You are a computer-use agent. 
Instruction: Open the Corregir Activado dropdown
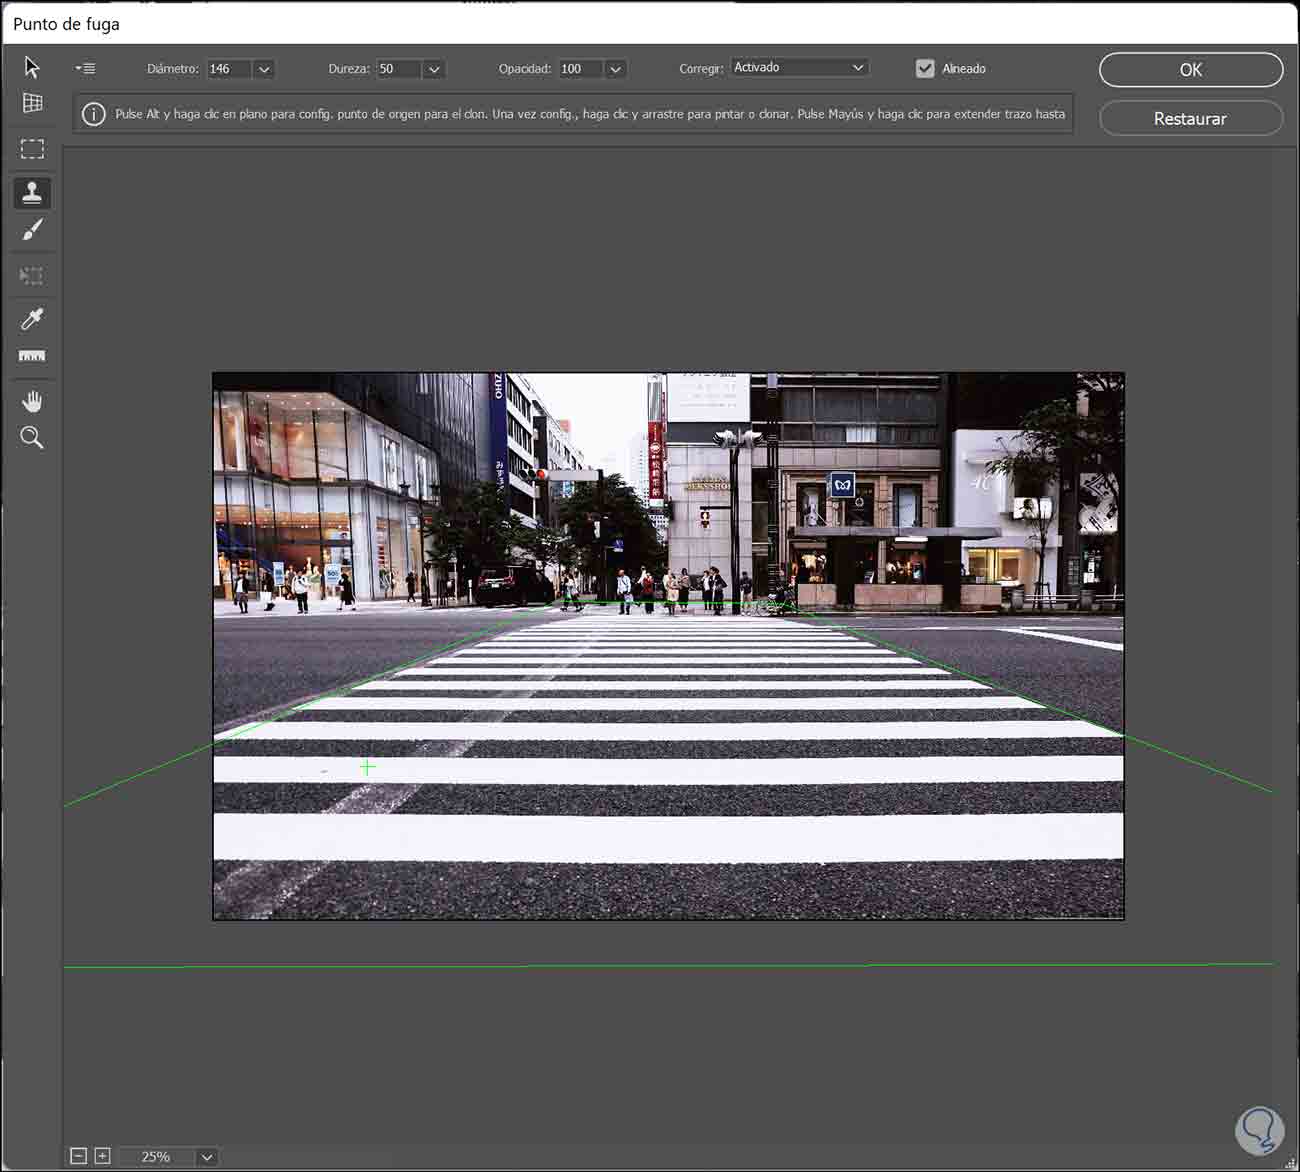pyautogui.click(x=799, y=68)
